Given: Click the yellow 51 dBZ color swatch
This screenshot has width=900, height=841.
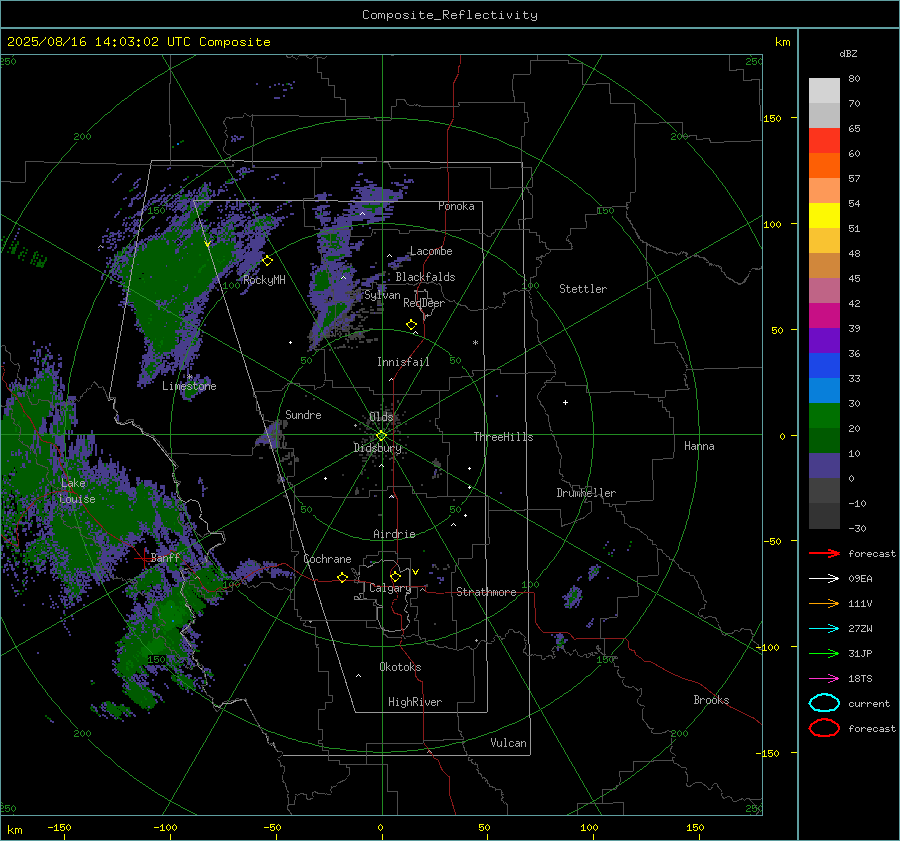Looking at the screenshot, I should [x=824, y=215].
